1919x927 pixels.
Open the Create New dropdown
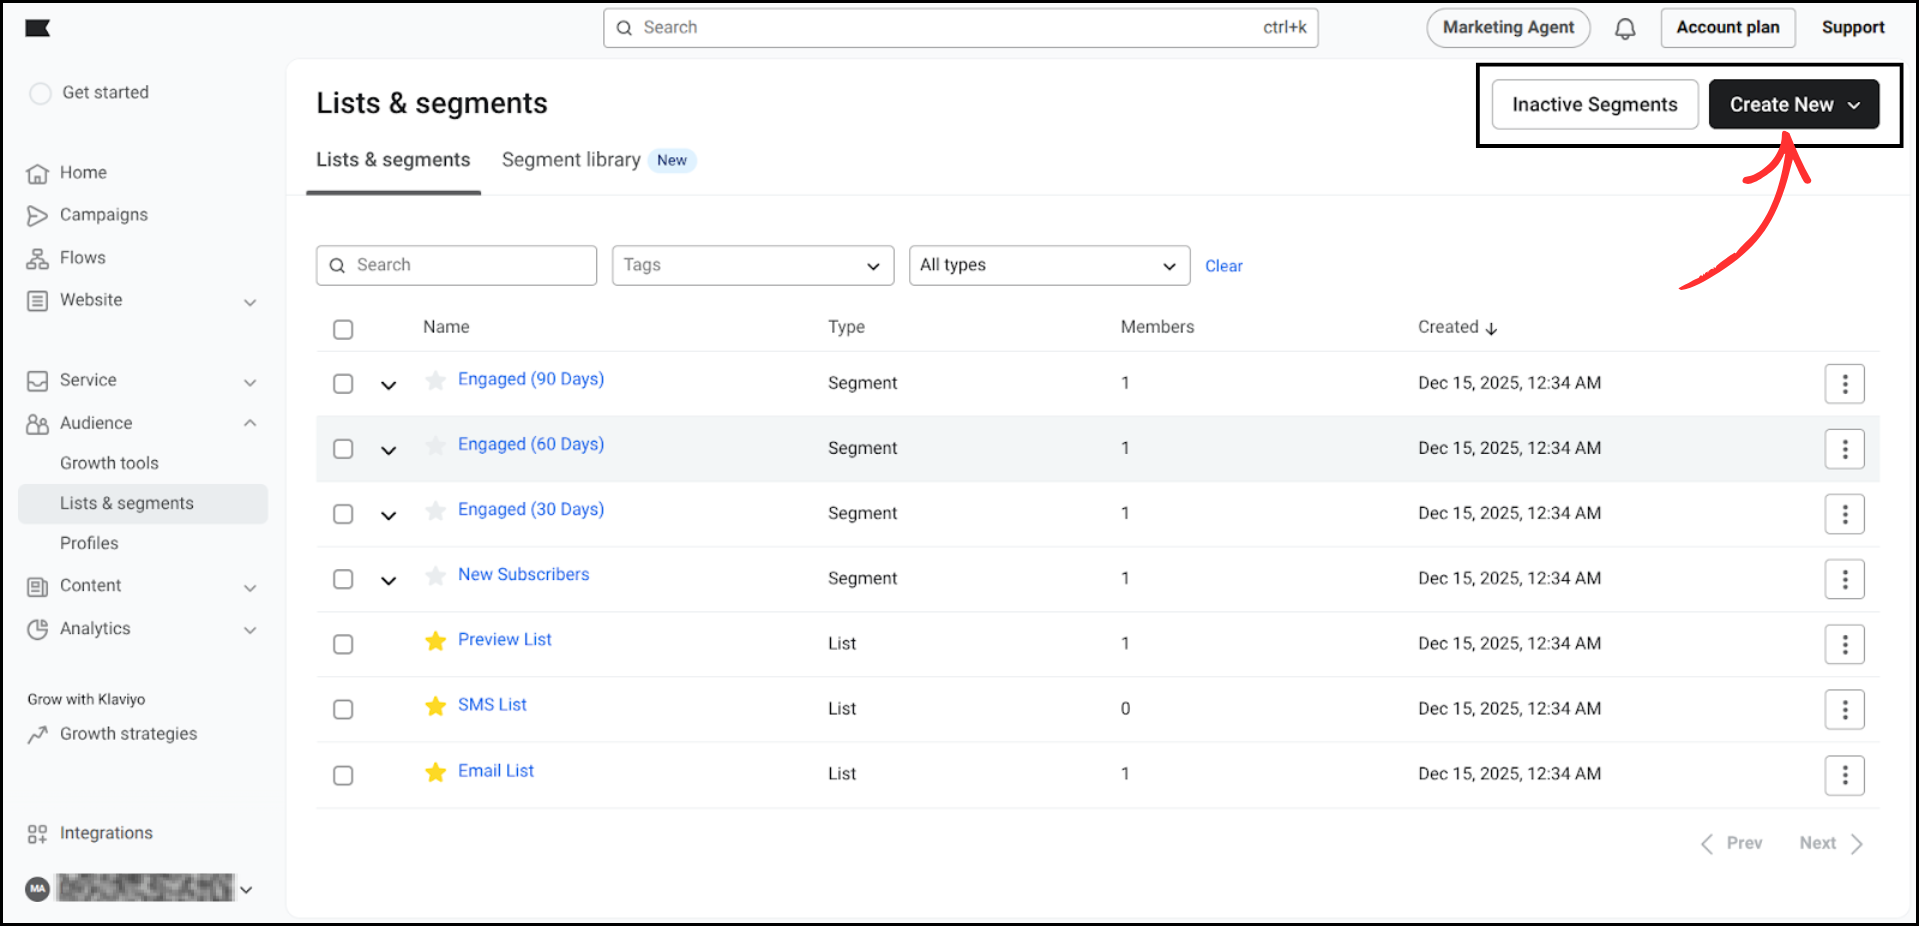pyautogui.click(x=1793, y=104)
